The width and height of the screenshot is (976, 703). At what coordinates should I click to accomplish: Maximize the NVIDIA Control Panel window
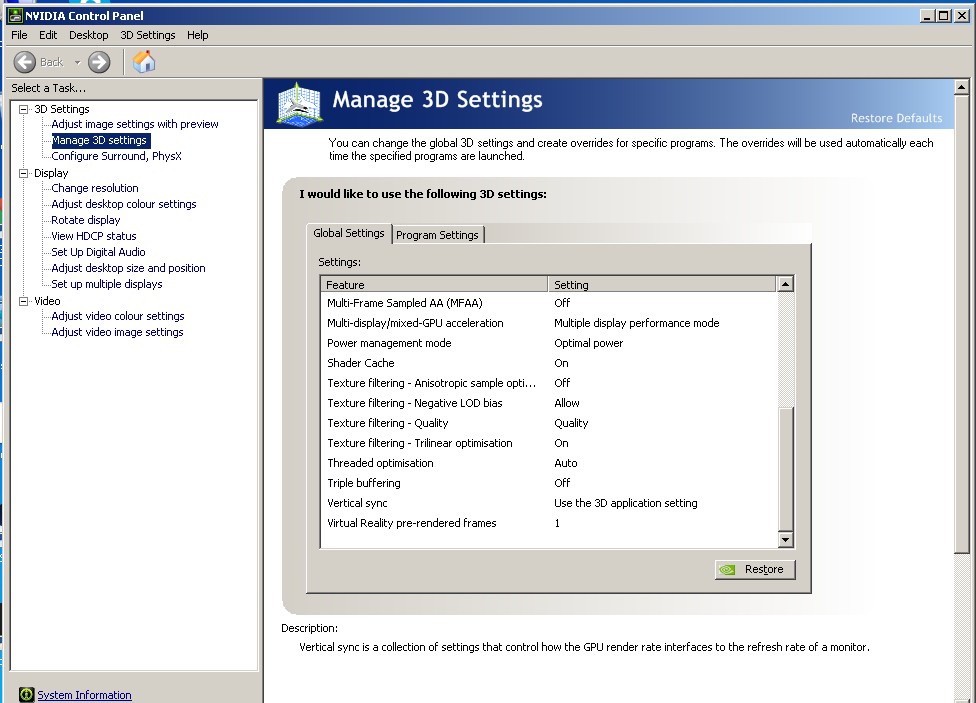(944, 16)
